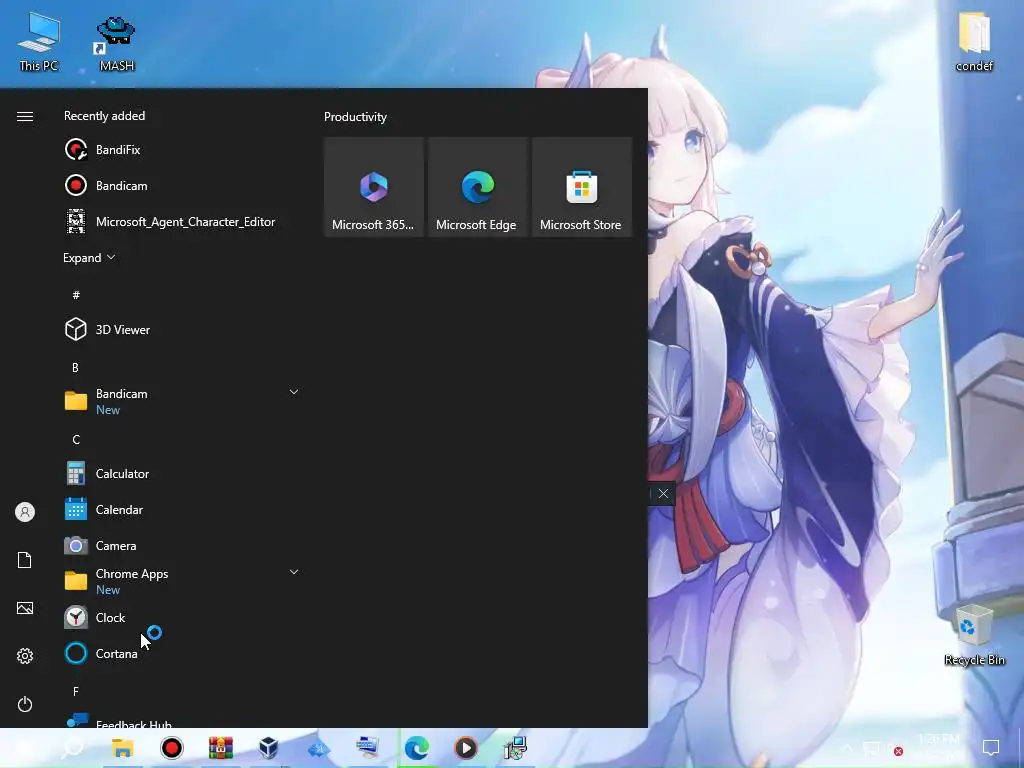
Task: Click the taskbar Search magnifier icon
Action: click(72, 748)
